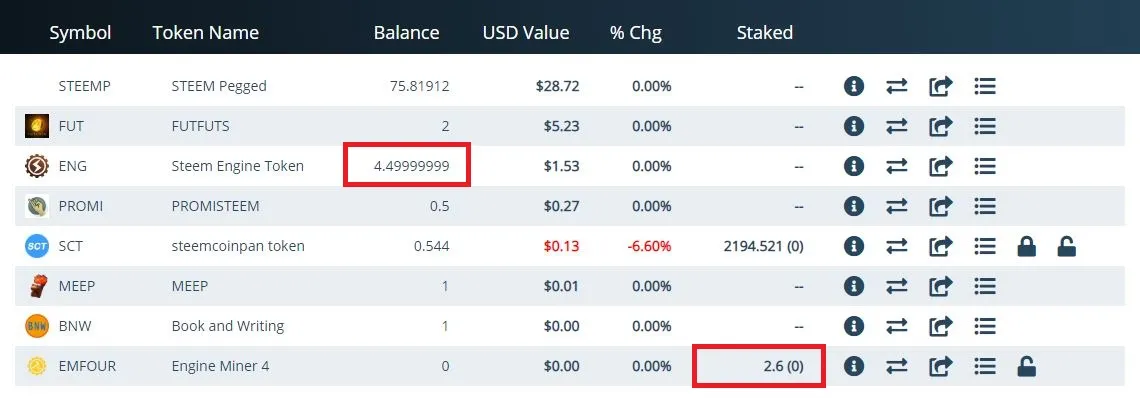Unstake EMFOUR with open lock icon
Viewport: 1140px width, 398px height.
[x=1027, y=366]
